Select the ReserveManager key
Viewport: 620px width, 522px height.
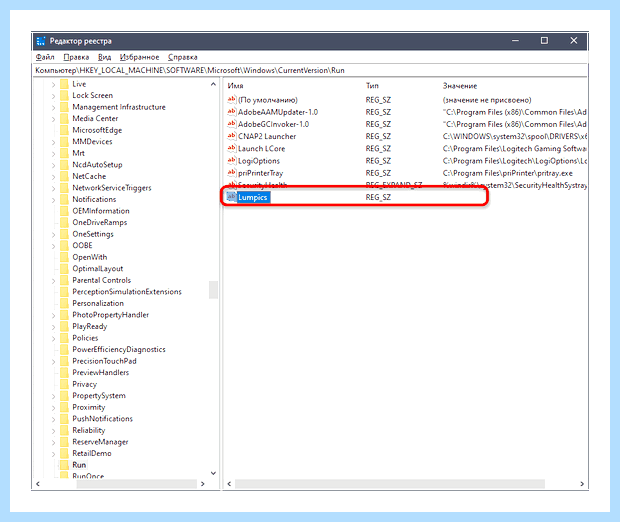[x=100, y=442]
